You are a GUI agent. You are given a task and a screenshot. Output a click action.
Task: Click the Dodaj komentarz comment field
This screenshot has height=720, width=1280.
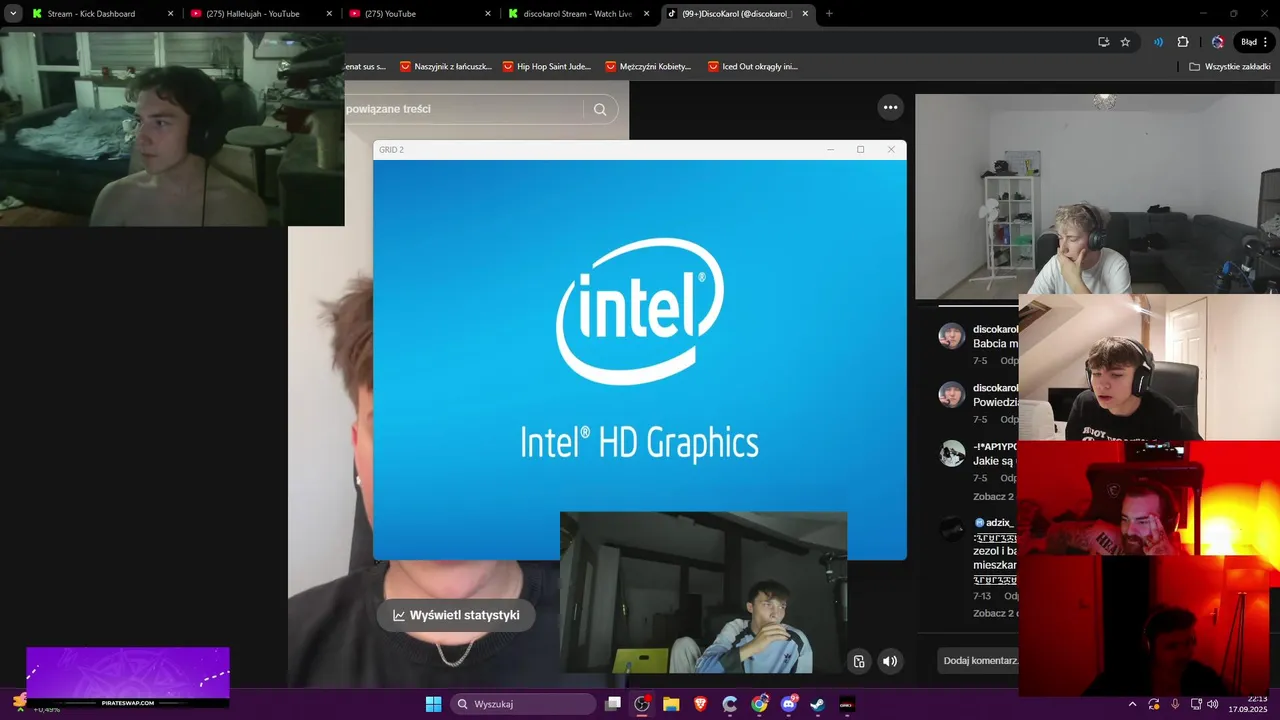point(980,661)
